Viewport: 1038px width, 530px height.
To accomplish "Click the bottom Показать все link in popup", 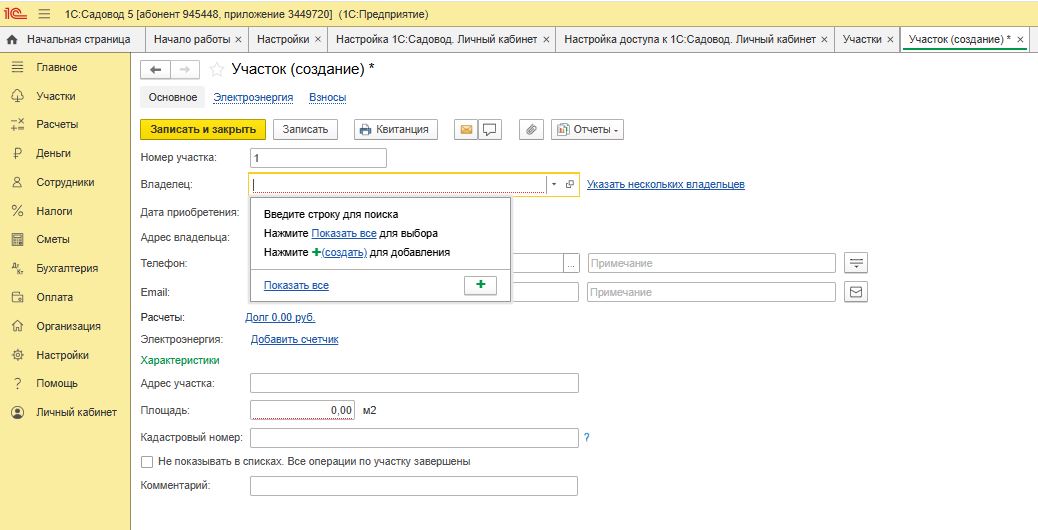I will pyautogui.click(x=296, y=286).
